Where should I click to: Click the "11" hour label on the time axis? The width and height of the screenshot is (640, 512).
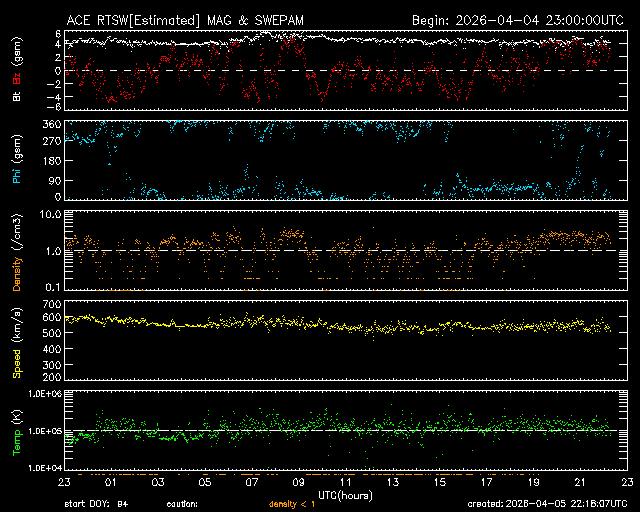tap(346, 482)
